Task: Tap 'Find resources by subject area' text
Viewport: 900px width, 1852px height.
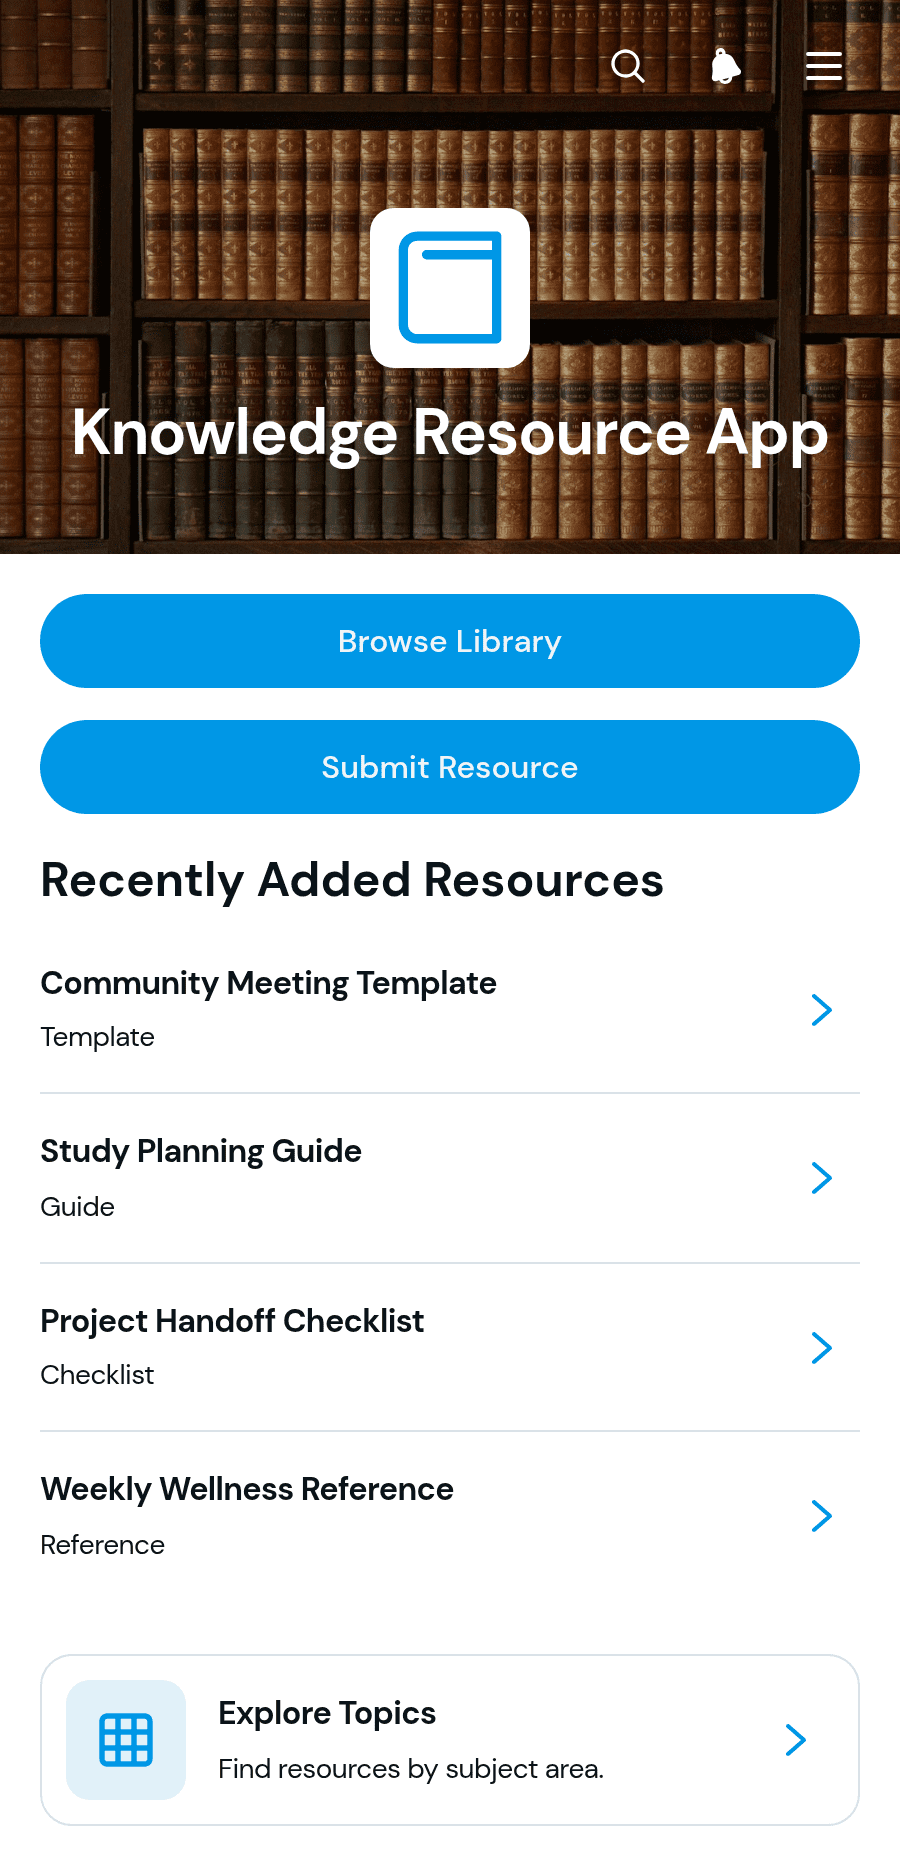Action: click(x=411, y=1769)
